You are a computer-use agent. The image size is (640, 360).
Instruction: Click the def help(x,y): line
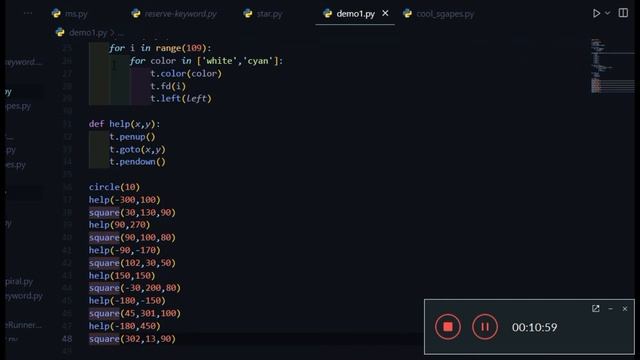pos(124,124)
